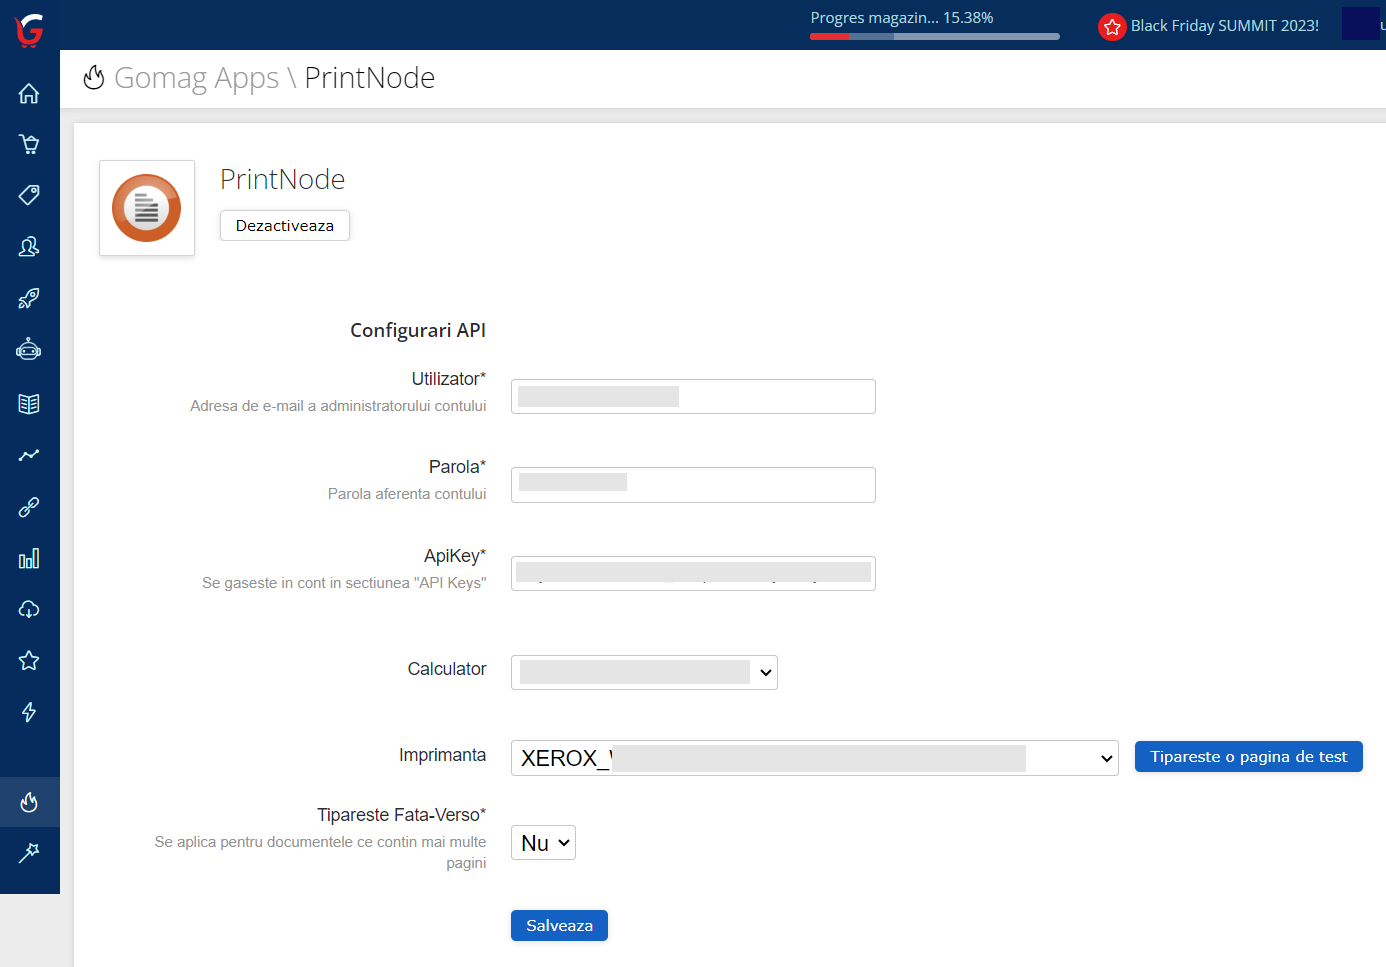Click the Progres magazin progress bar
The height and width of the screenshot is (967, 1386).
click(934, 36)
